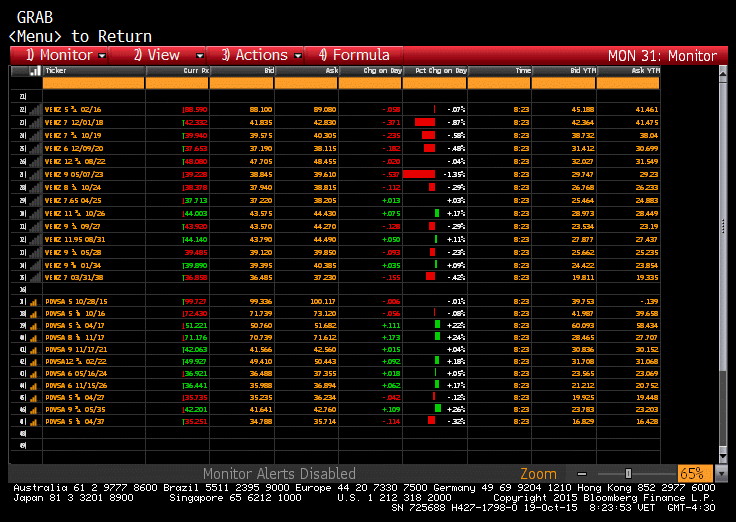736x522 pixels.
Task: Click the 65% zoom value box
Action: 695,474
